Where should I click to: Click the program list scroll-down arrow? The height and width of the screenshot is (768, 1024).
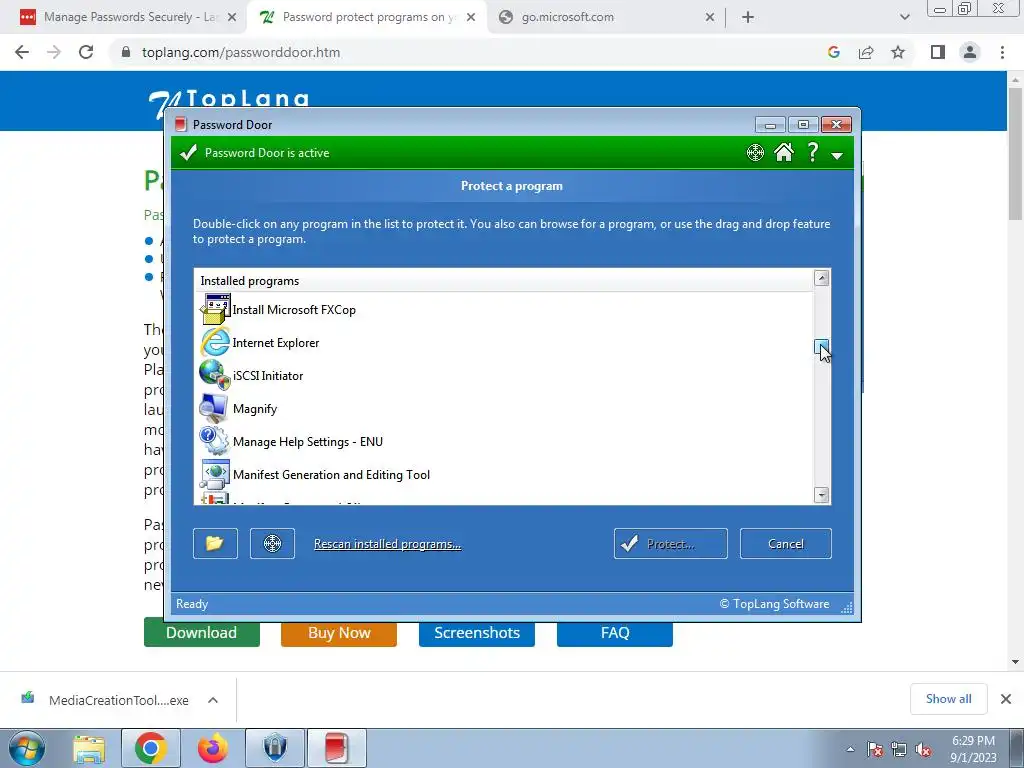(x=822, y=494)
